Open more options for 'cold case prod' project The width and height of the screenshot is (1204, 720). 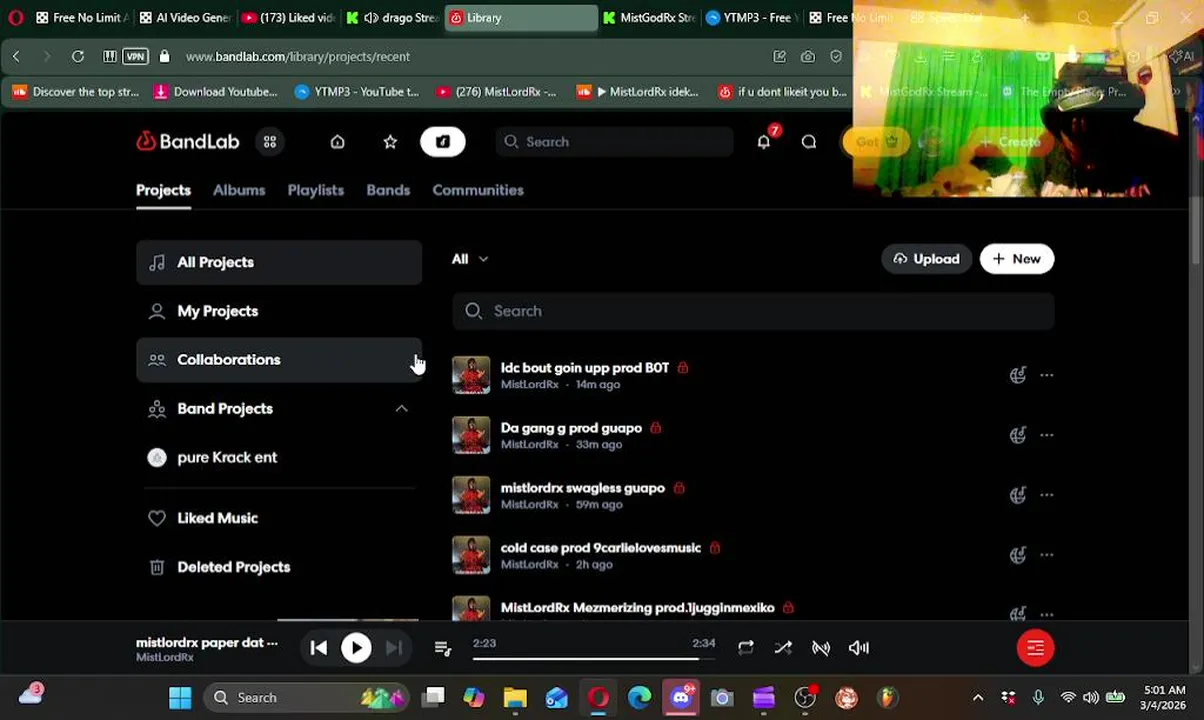tap(1046, 555)
